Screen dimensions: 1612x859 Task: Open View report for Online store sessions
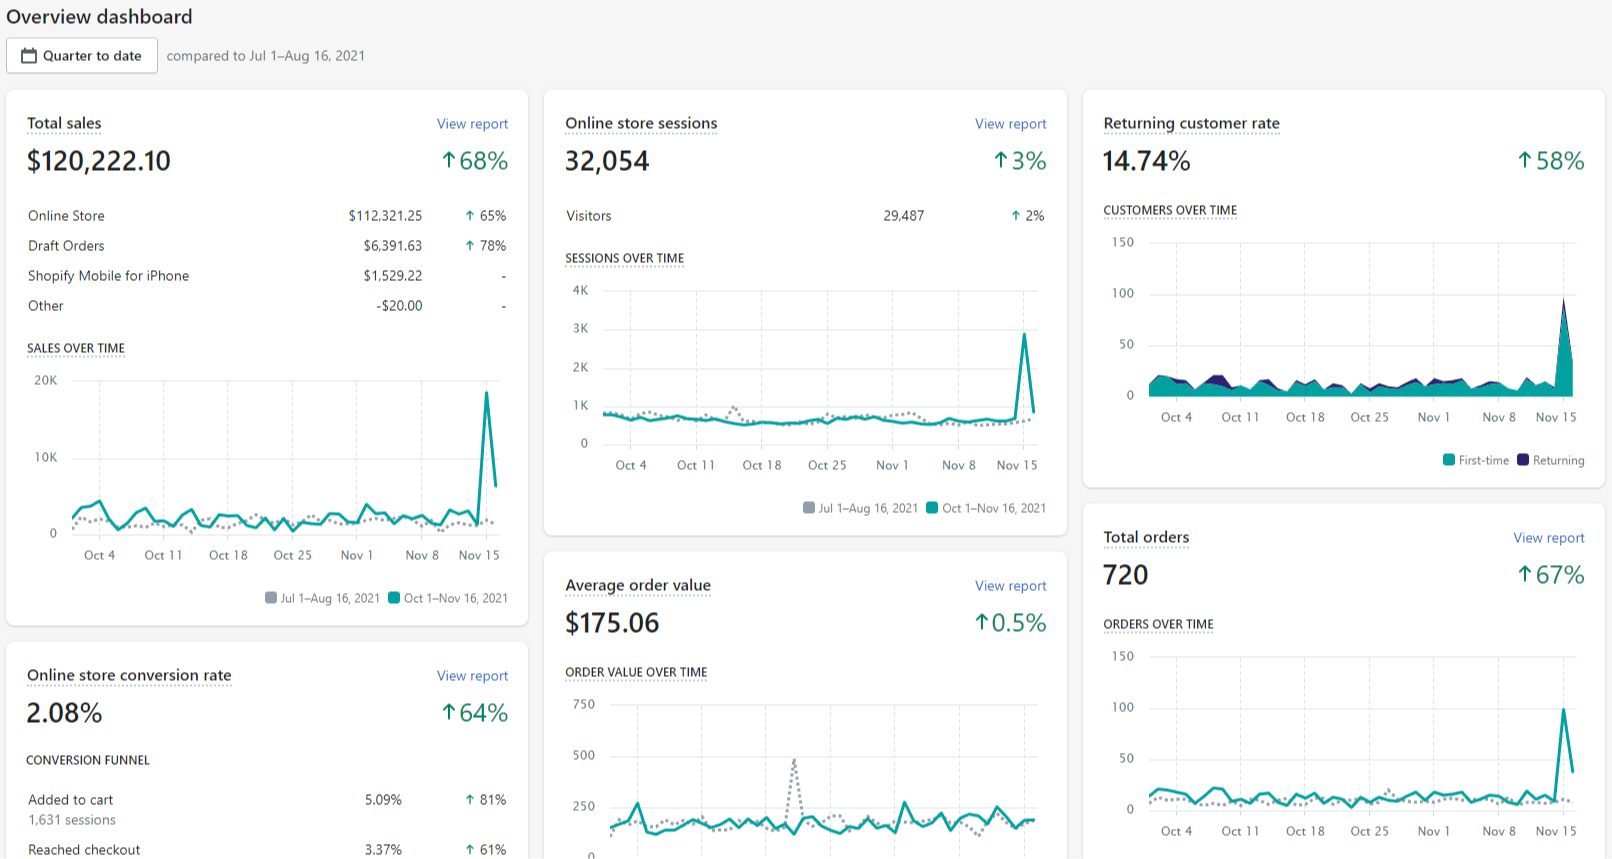(x=1010, y=124)
